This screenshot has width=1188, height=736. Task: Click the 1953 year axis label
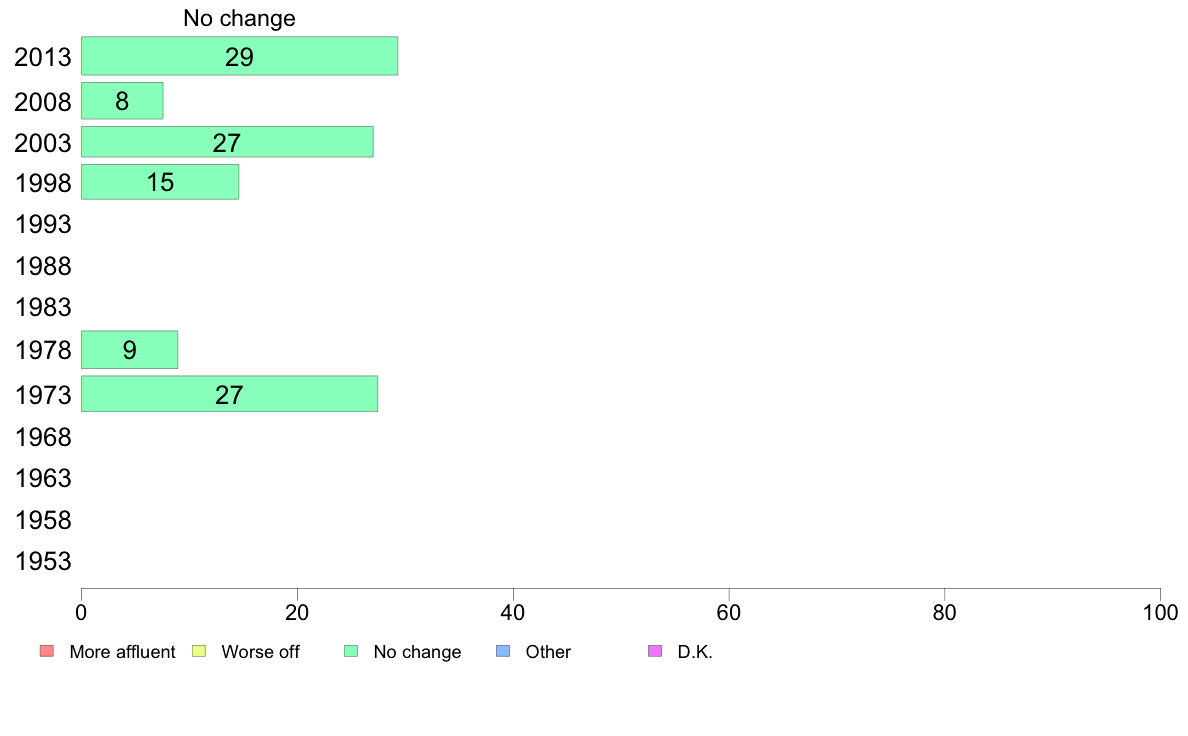coord(43,562)
